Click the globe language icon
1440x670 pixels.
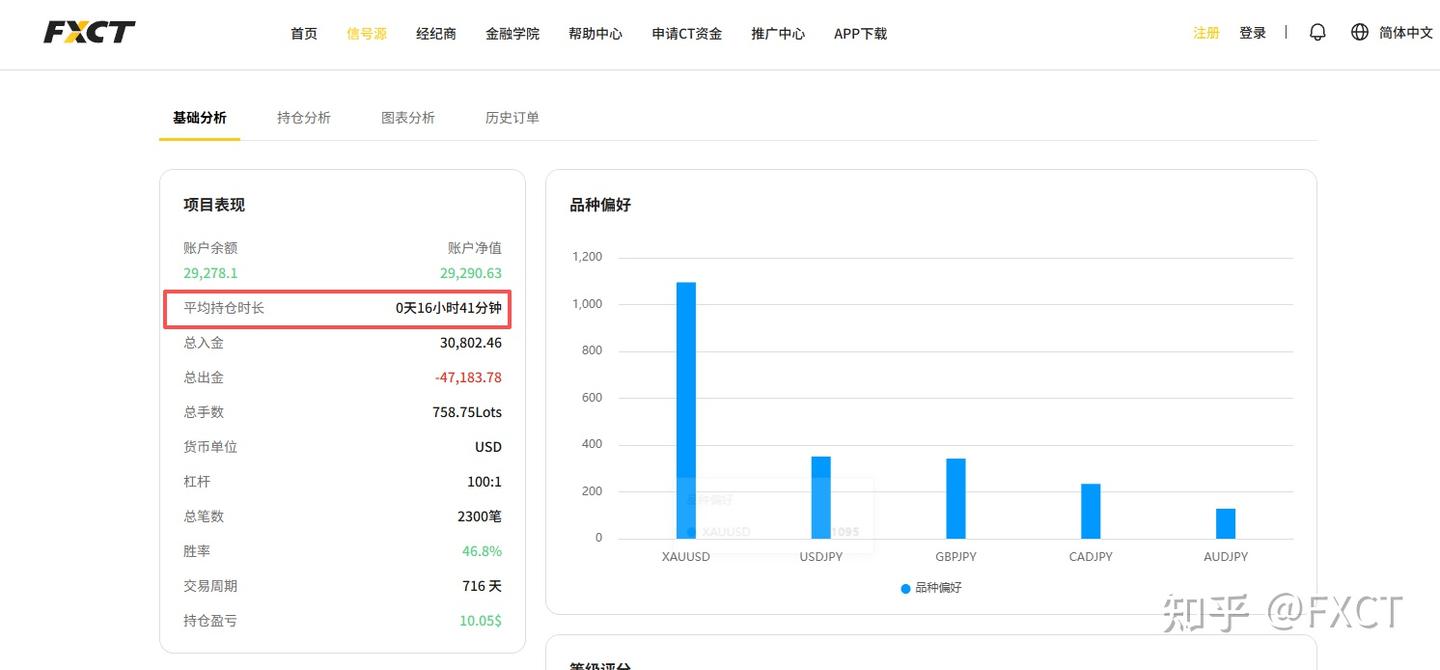coord(1359,32)
